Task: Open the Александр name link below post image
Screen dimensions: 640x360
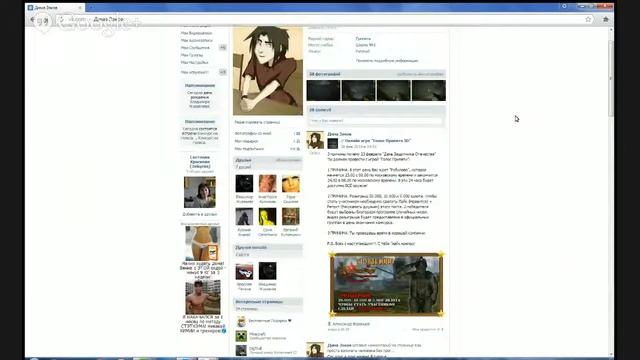Action: click(x=351, y=324)
